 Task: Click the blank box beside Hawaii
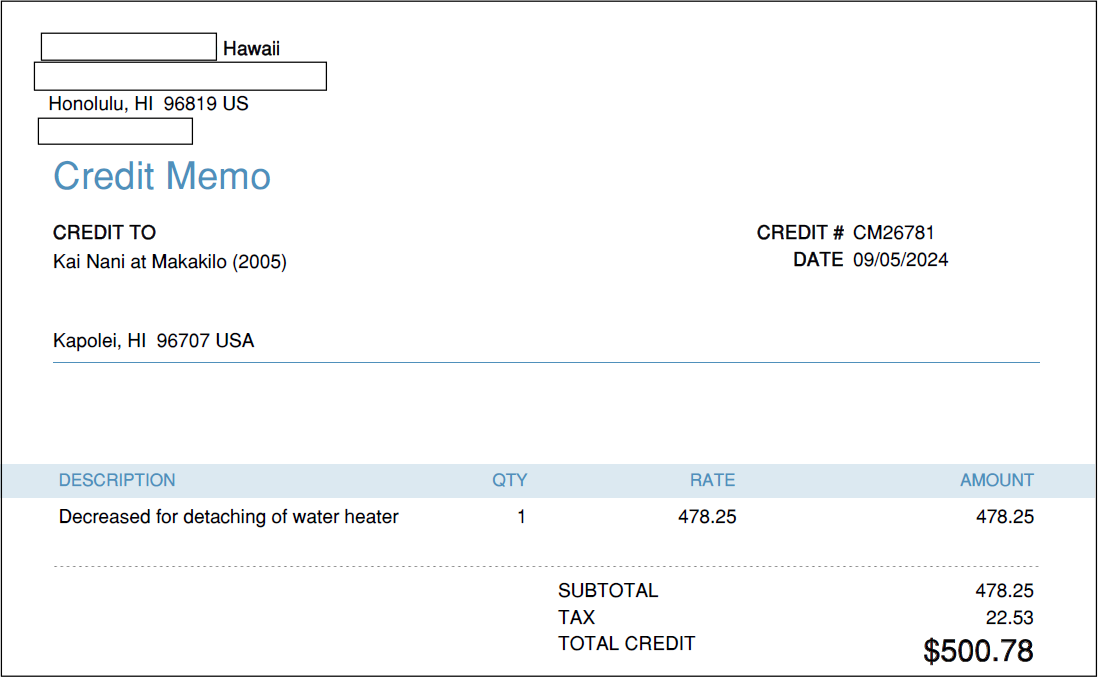128,47
